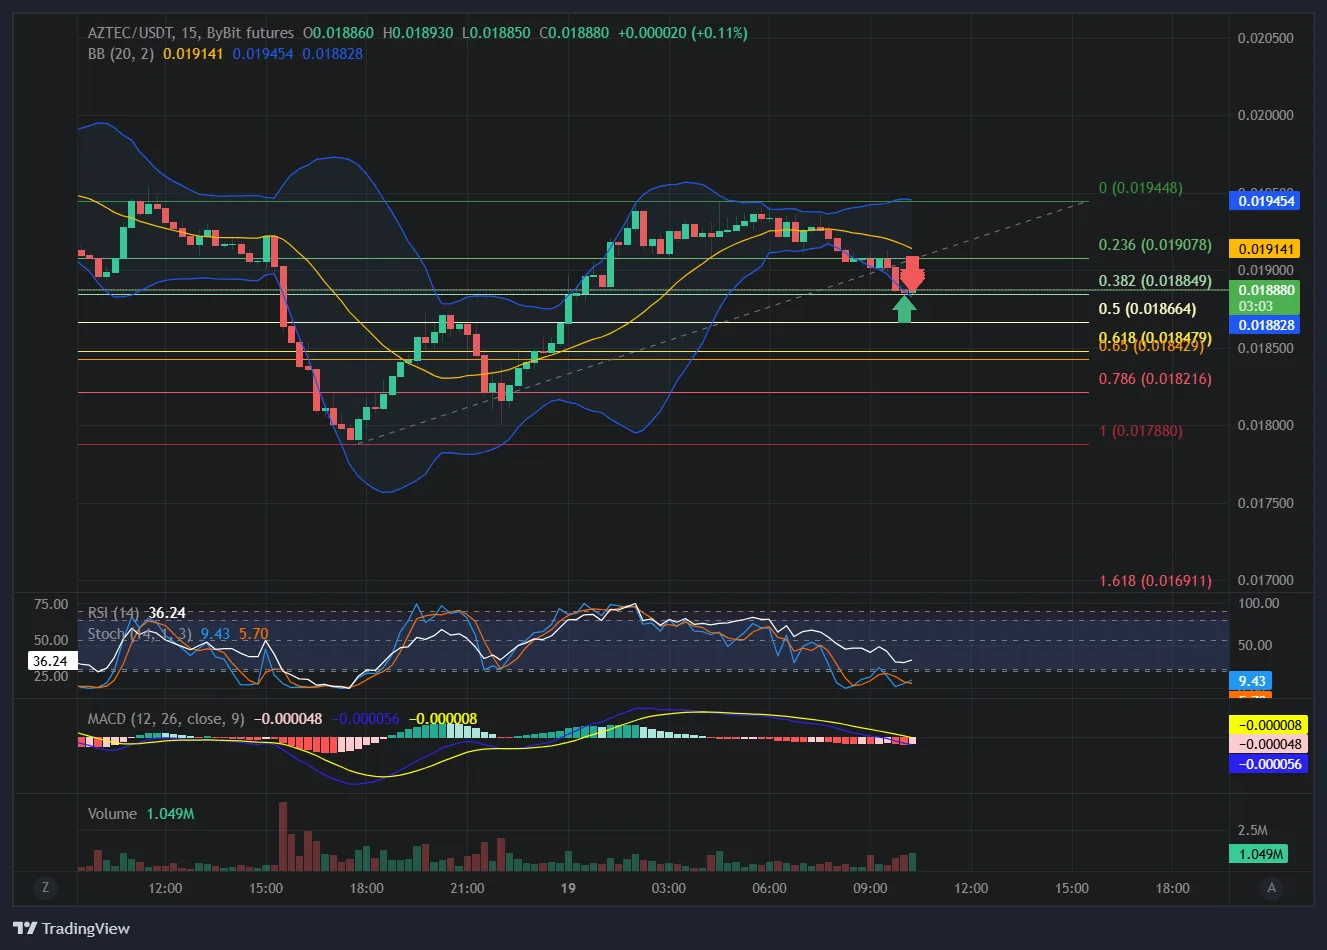Viewport: 1327px width, 950px height.
Task: Click the 100.00 stochastic axis label
Action: [x=1259, y=603]
